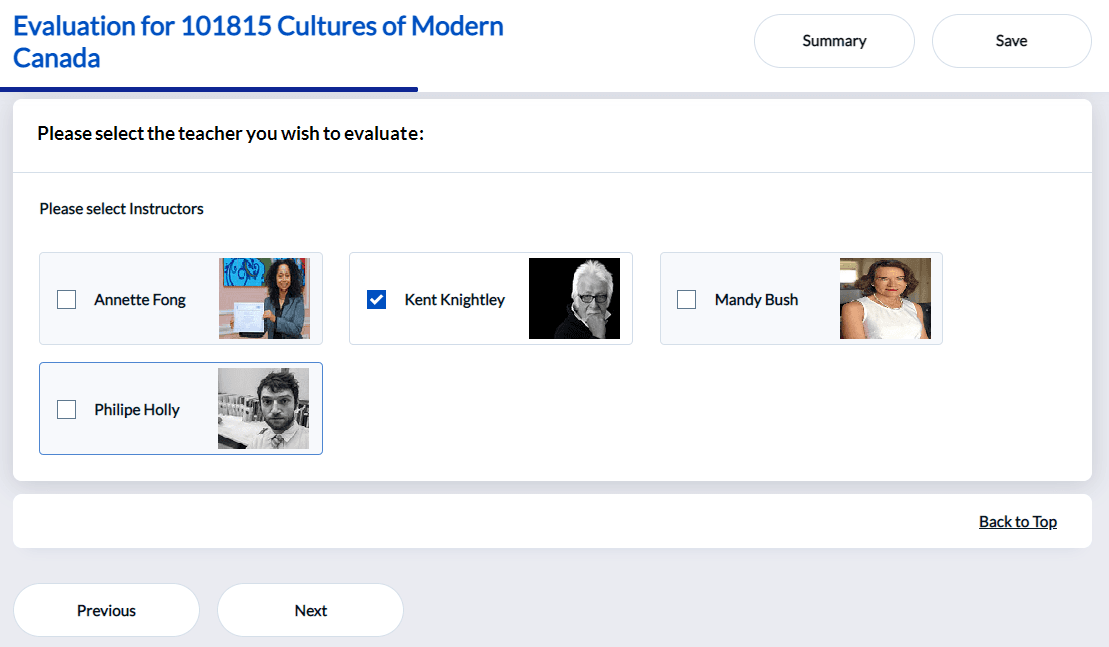This screenshot has width=1109, height=647.
Task: Enable the Mandy Bush checkbox
Action: click(x=687, y=299)
